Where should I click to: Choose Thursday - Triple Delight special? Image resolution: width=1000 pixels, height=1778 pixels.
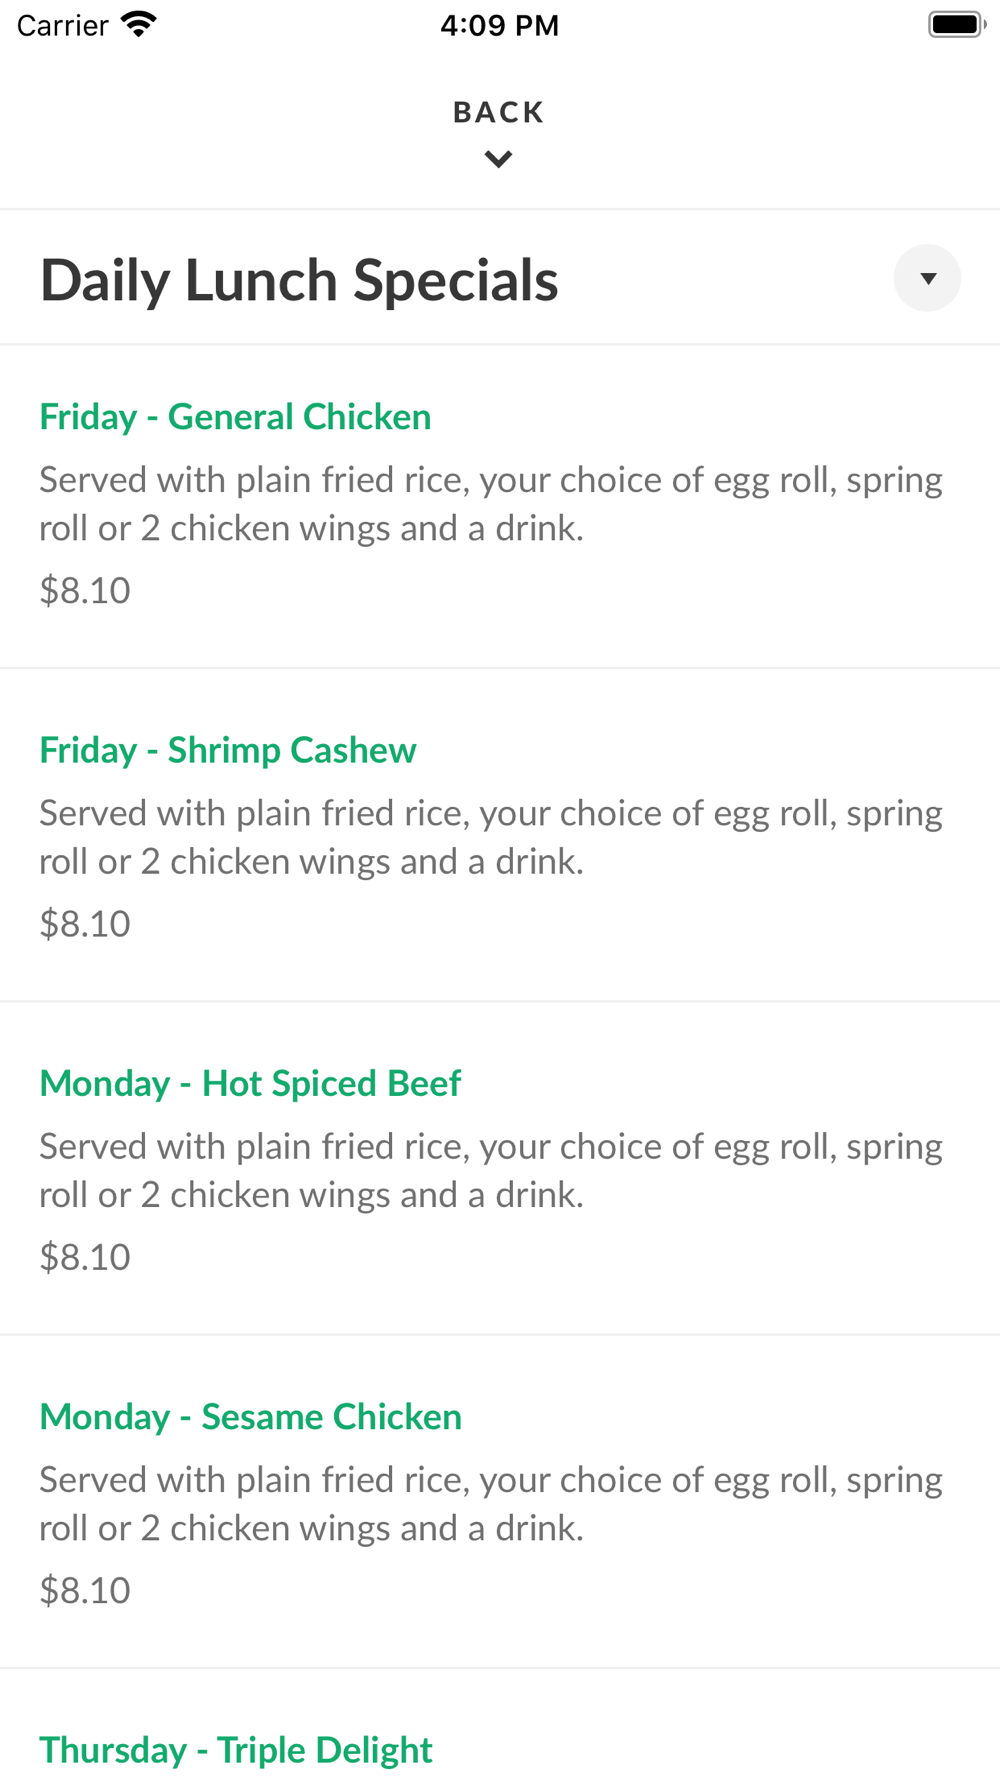tap(236, 1750)
